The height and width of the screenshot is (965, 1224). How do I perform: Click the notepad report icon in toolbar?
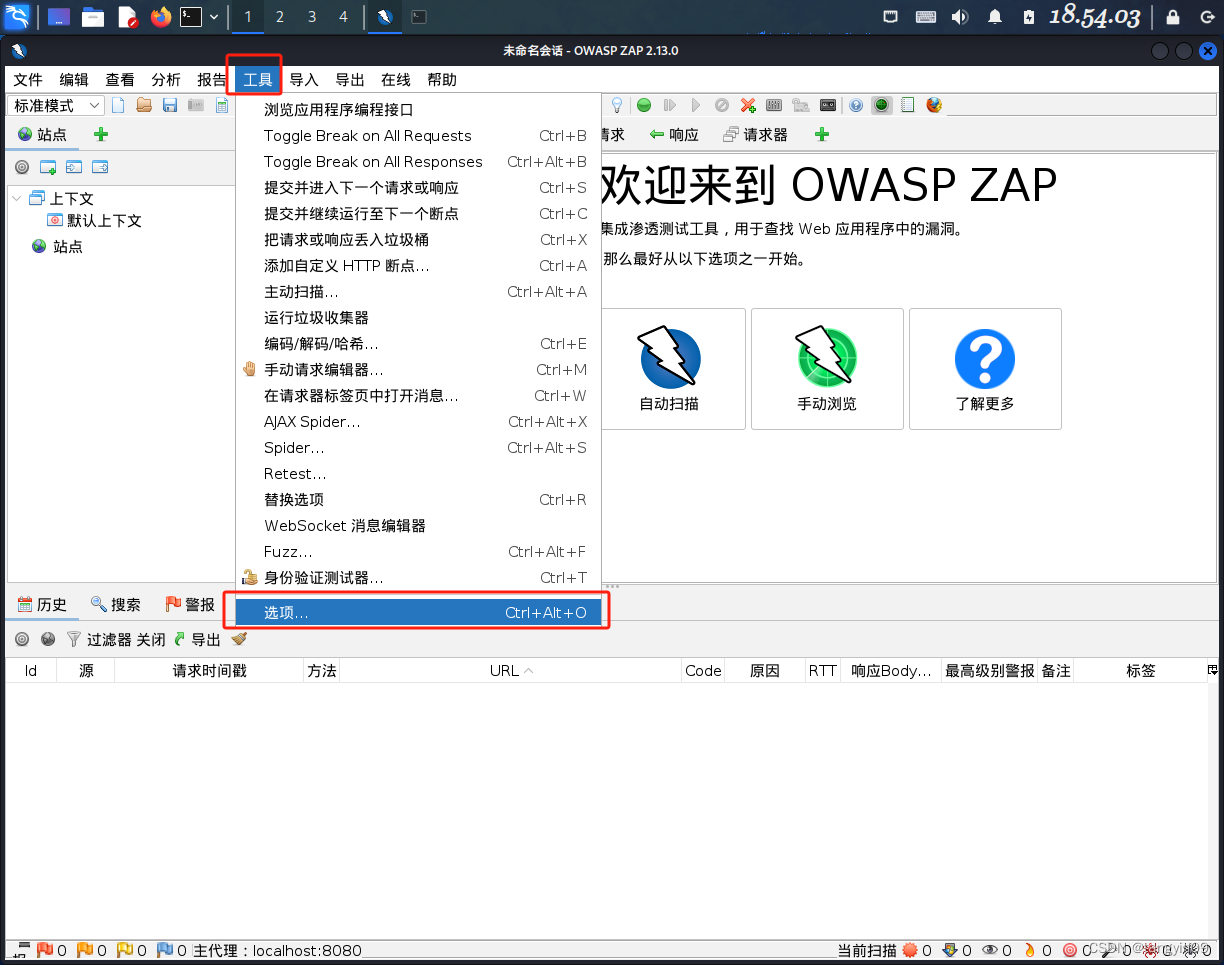908,105
